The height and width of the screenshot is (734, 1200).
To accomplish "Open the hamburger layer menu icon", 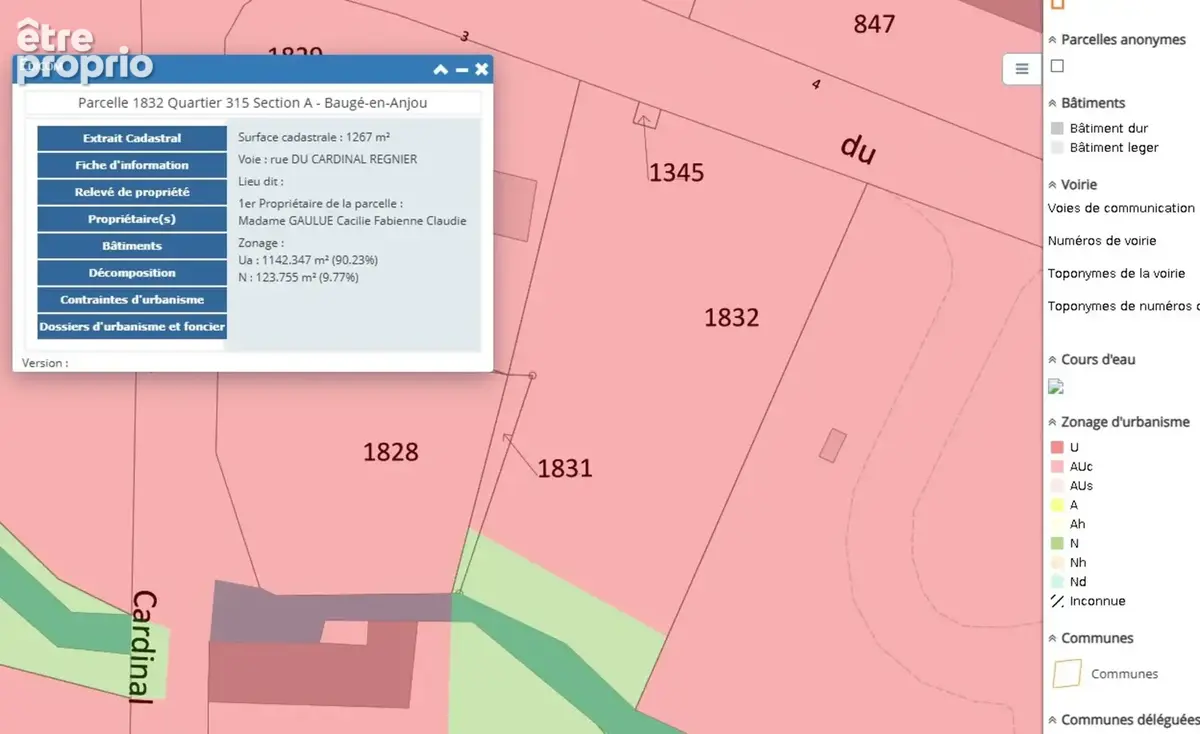I will coord(1021,69).
